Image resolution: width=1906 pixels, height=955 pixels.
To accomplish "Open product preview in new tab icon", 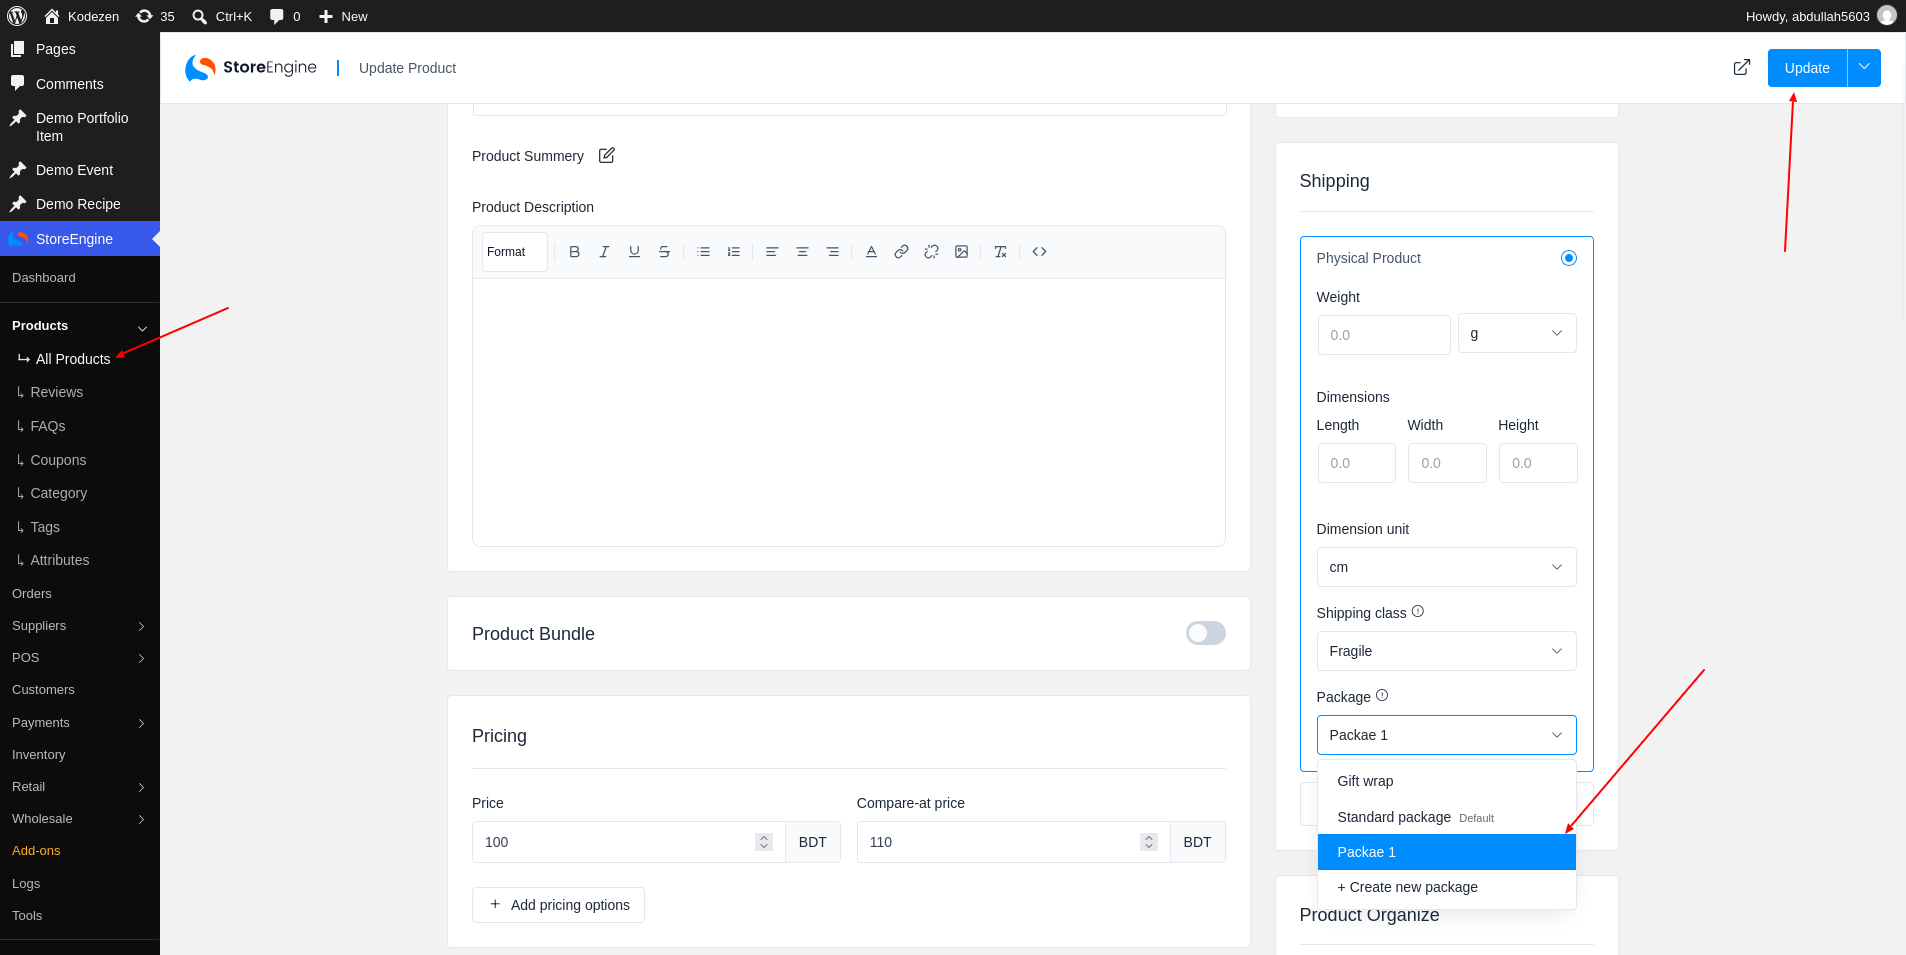I will pyautogui.click(x=1742, y=67).
